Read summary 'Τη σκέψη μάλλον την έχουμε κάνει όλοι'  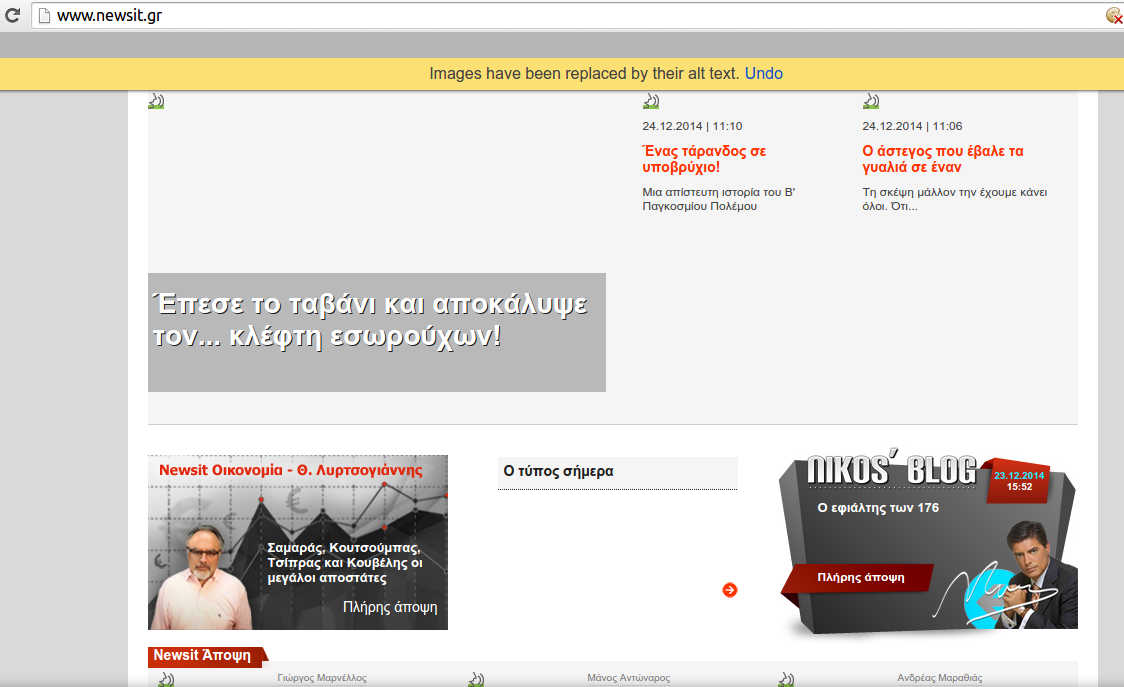tap(954, 199)
